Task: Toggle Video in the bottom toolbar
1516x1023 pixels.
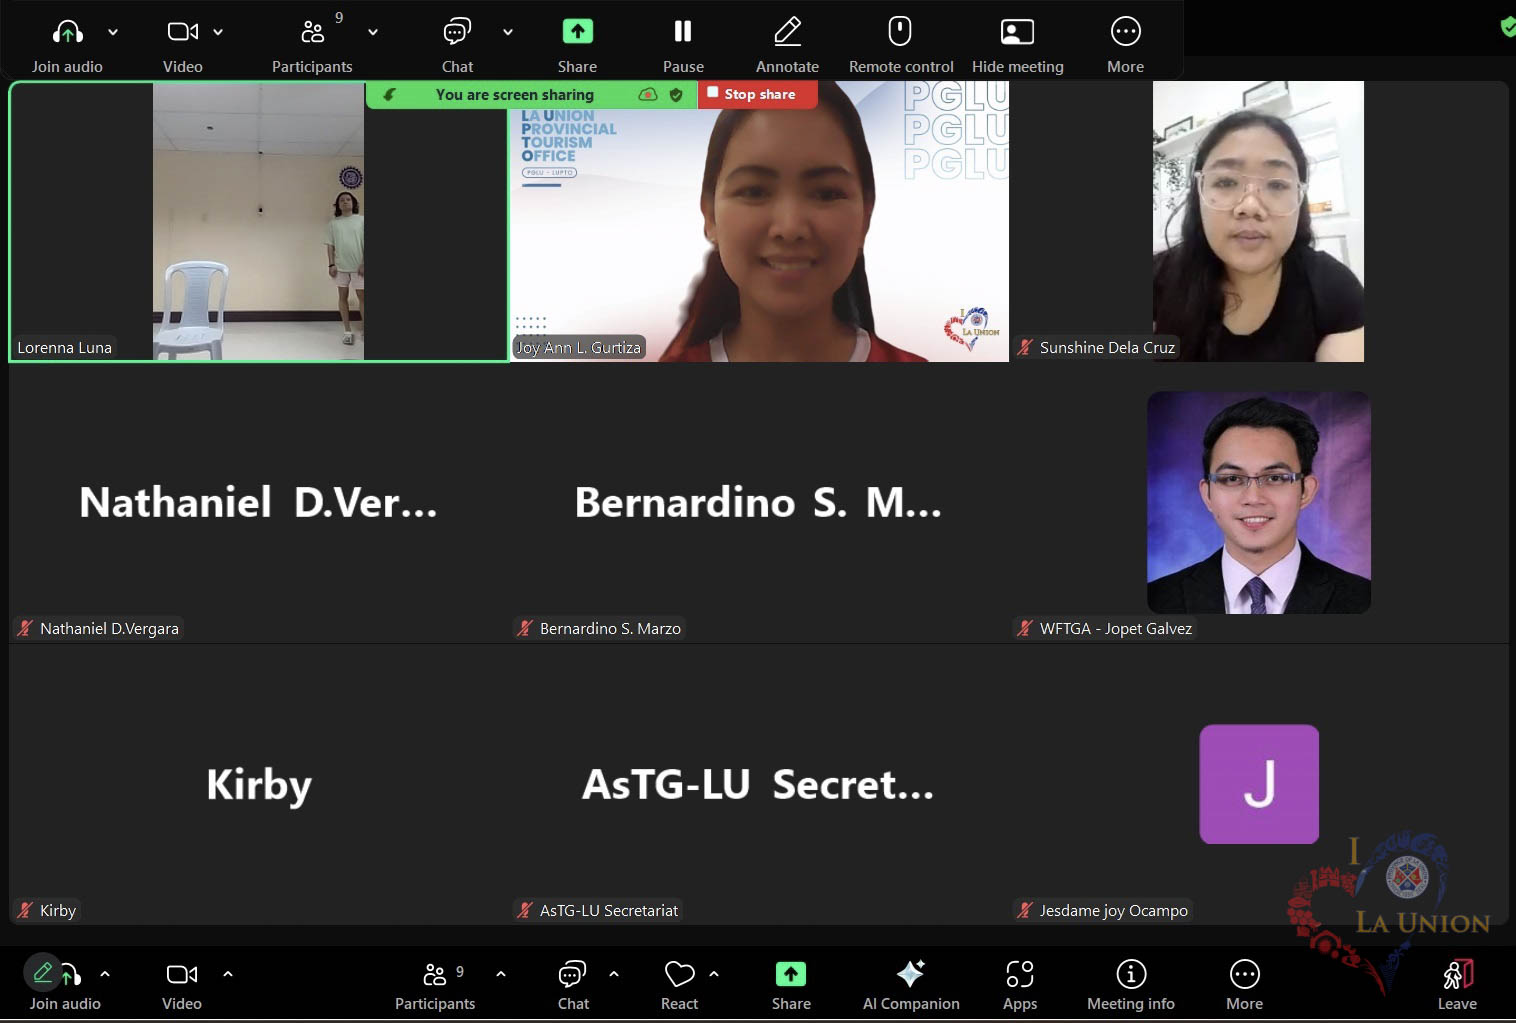Action: (x=182, y=987)
